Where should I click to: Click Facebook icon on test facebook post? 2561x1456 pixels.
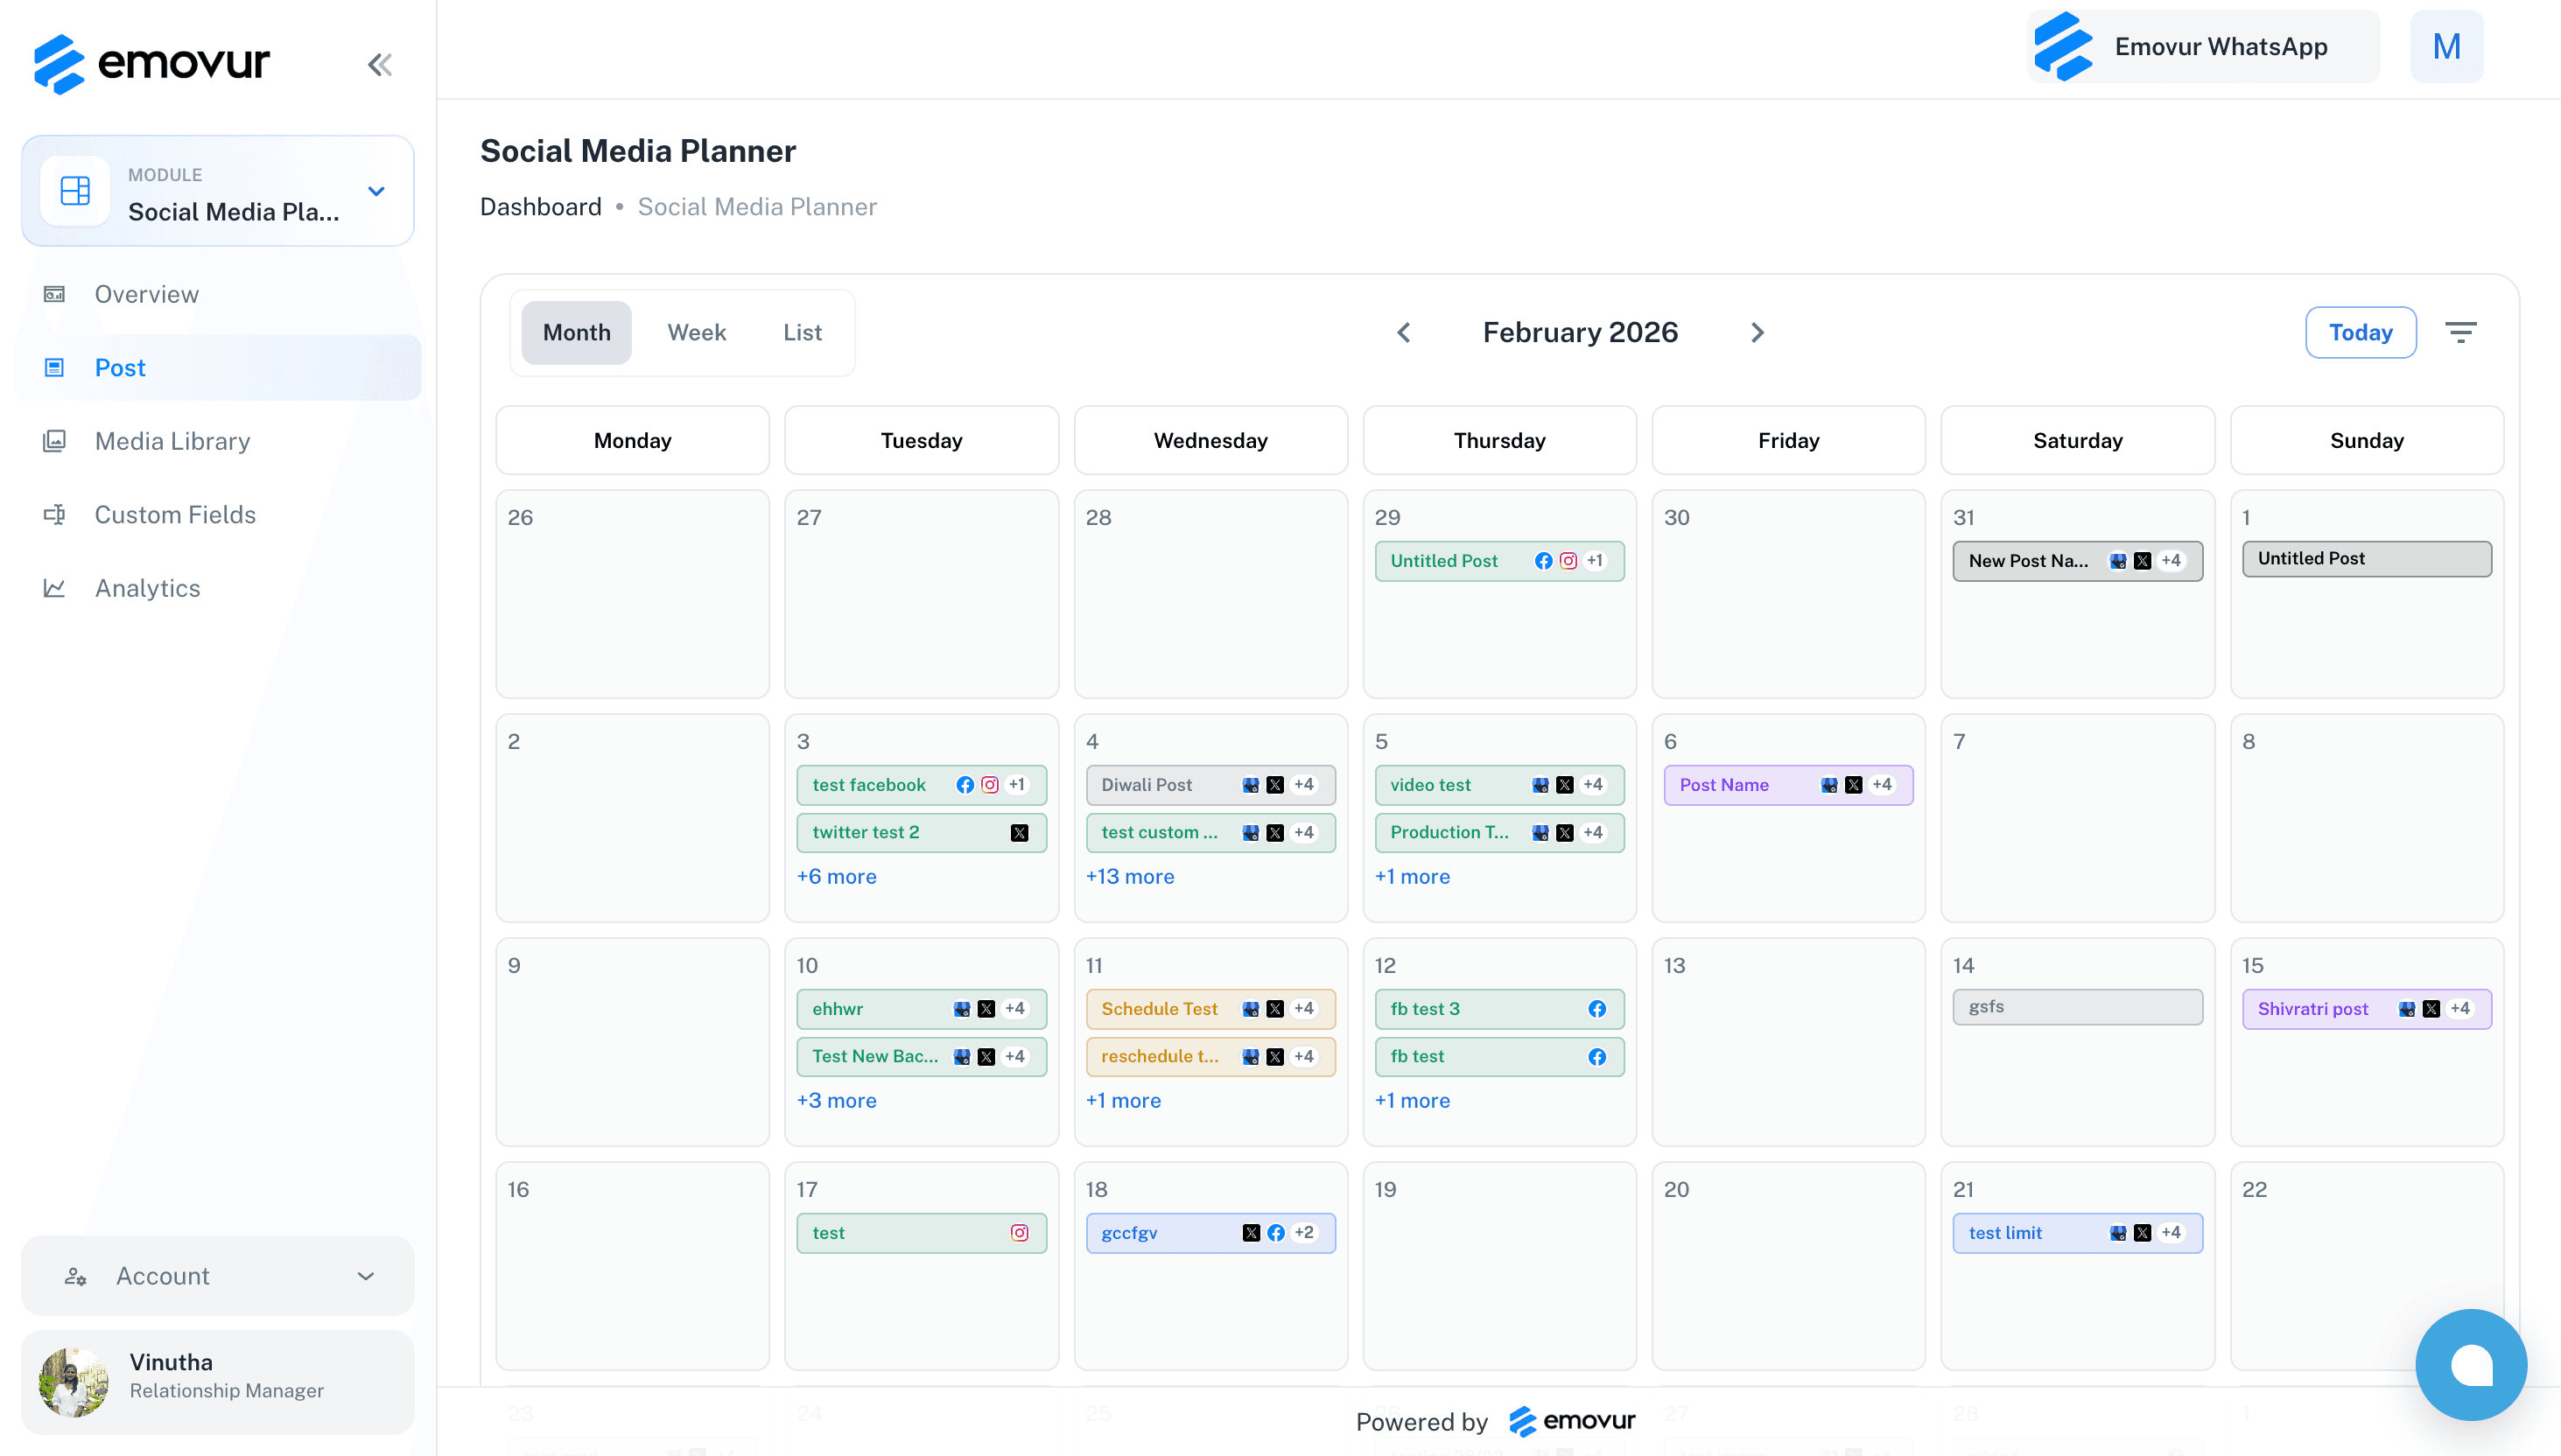point(965,785)
